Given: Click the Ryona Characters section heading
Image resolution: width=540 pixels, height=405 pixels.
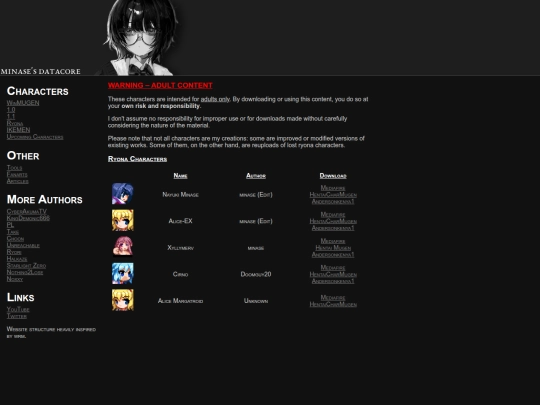Looking at the screenshot, I should (x=137, y=159).
